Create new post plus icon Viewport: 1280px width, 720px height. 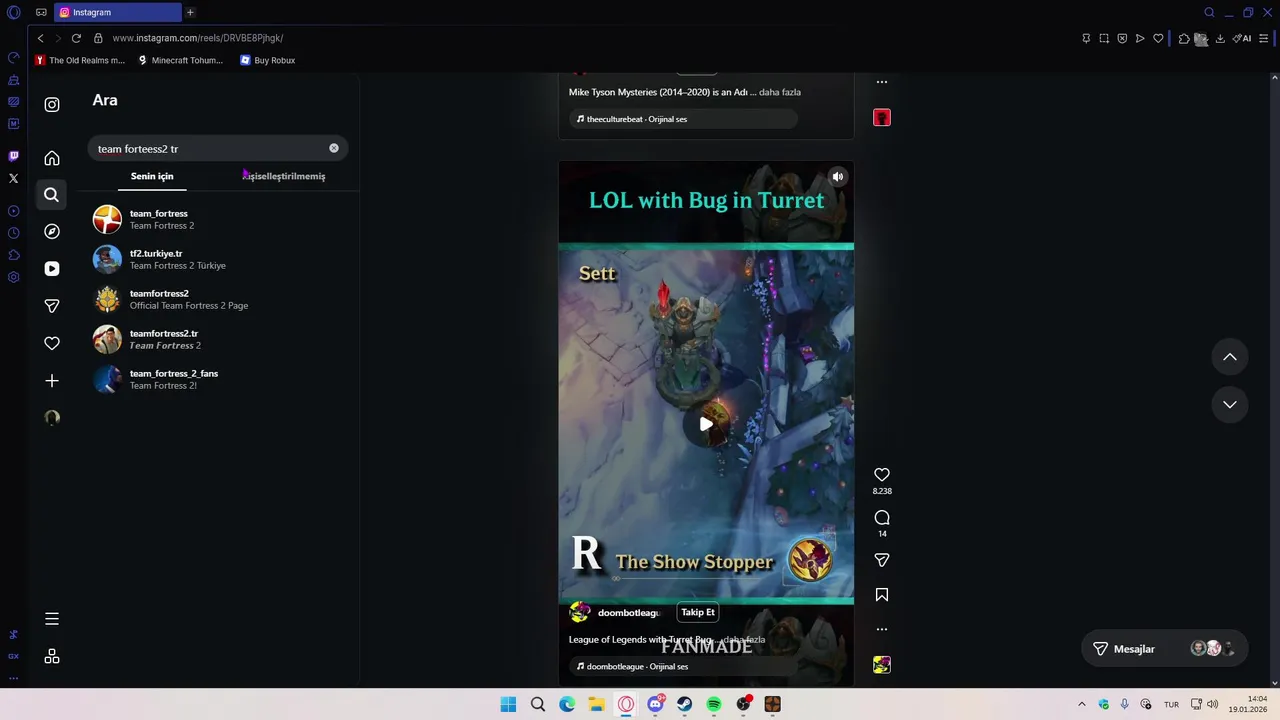coord(52,381)
